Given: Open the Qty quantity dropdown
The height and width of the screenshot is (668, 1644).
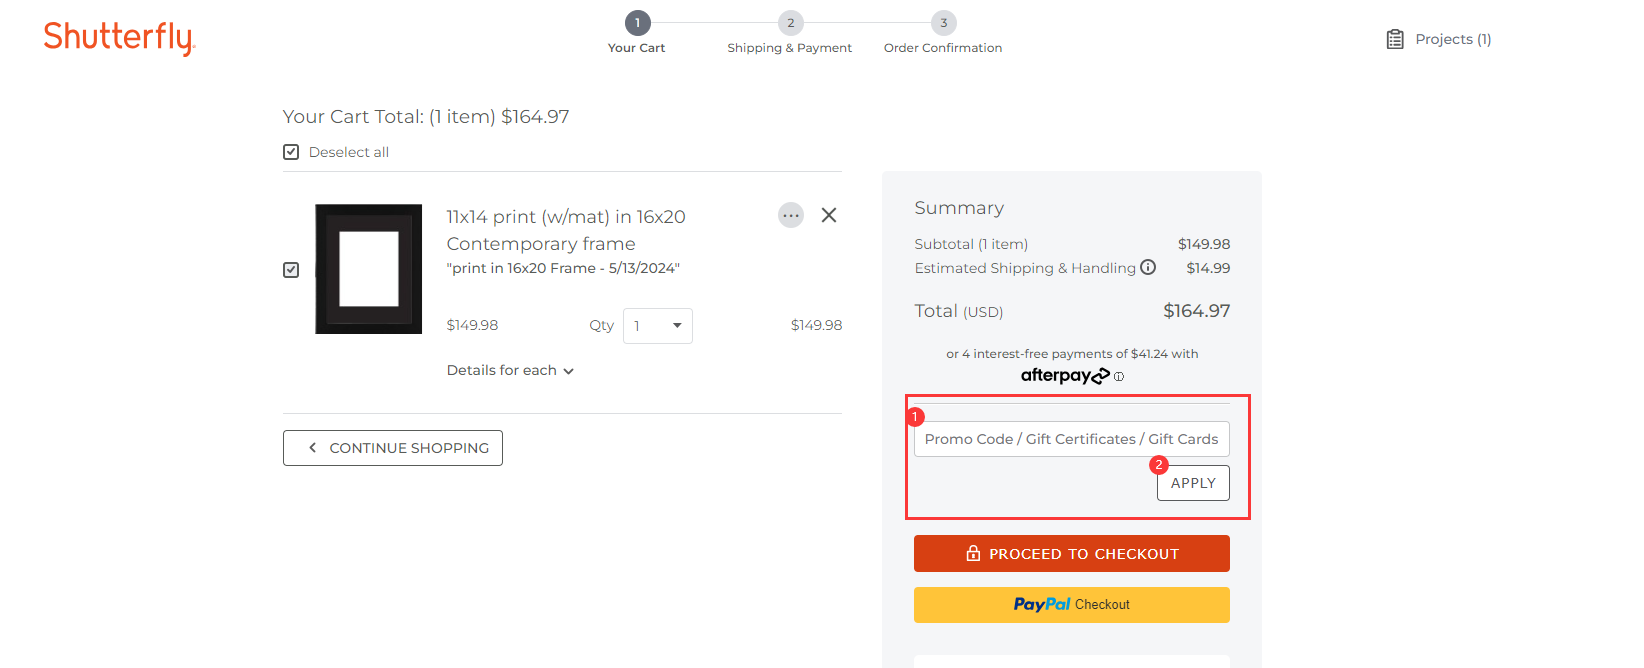Looking at the screenshot, I should point(658,326).
